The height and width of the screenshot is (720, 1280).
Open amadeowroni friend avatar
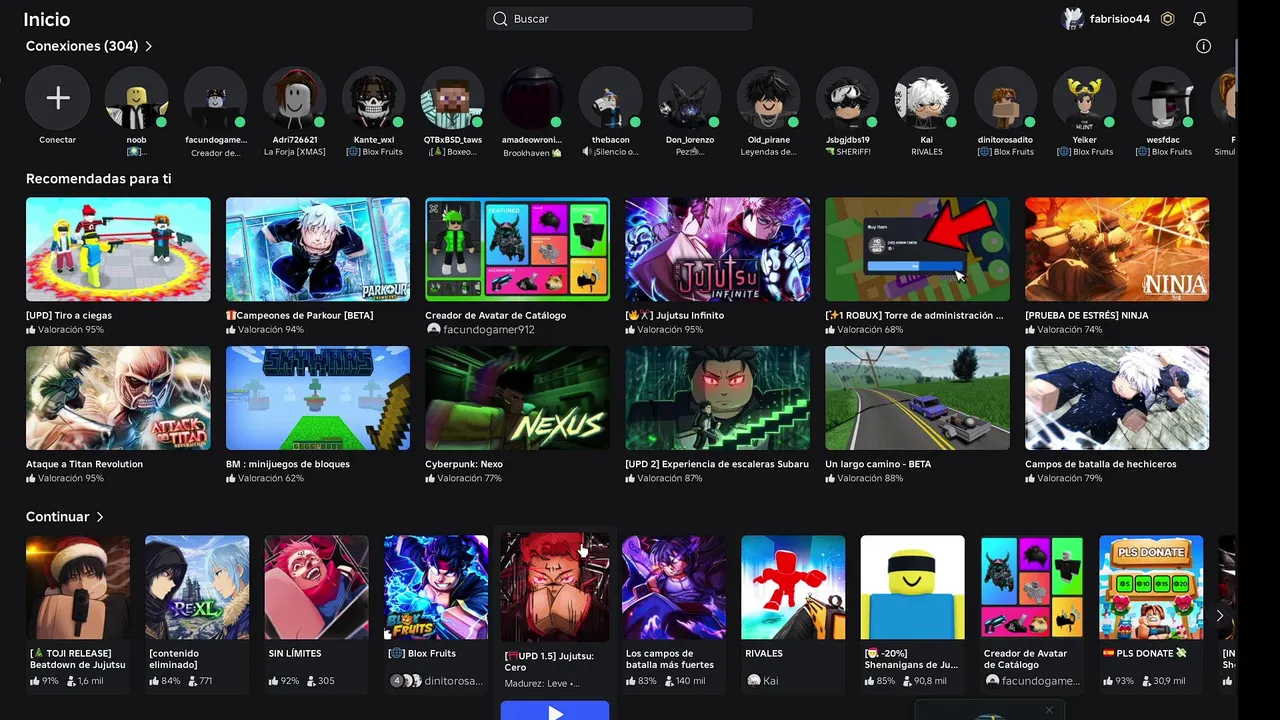[532, 98]
